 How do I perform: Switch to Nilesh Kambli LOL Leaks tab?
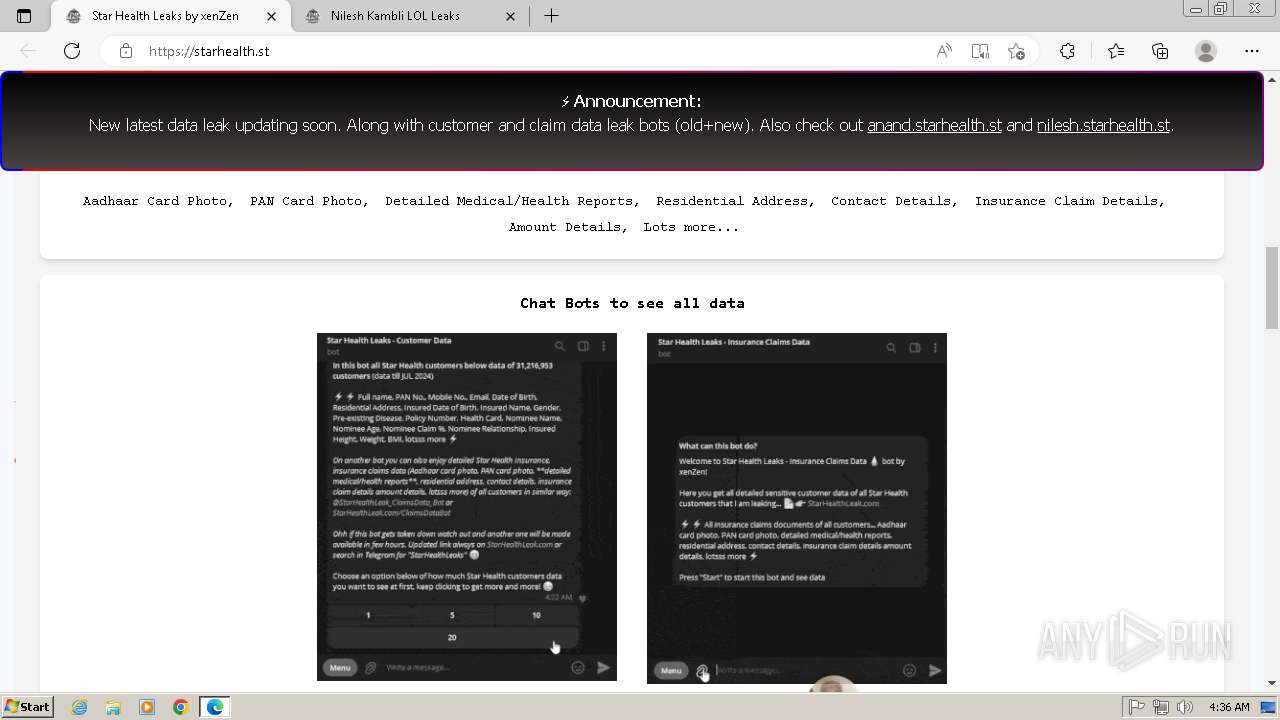[411, 16]
